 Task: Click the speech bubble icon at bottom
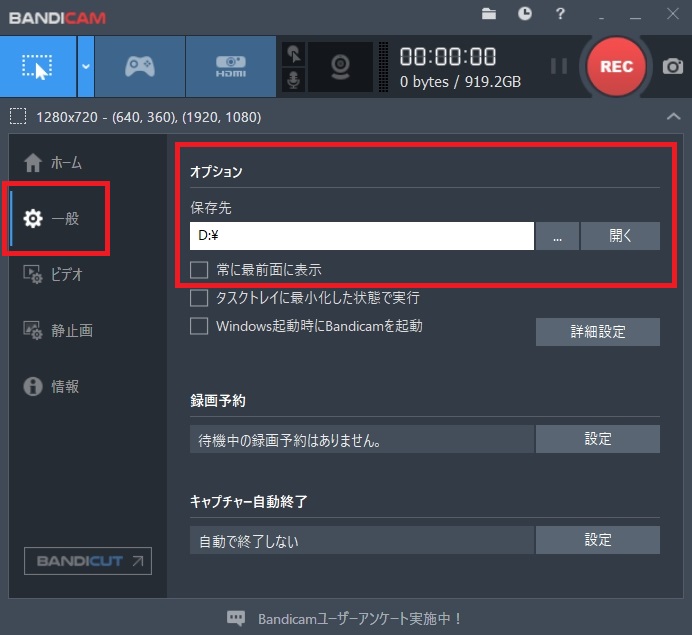(236, 618)
